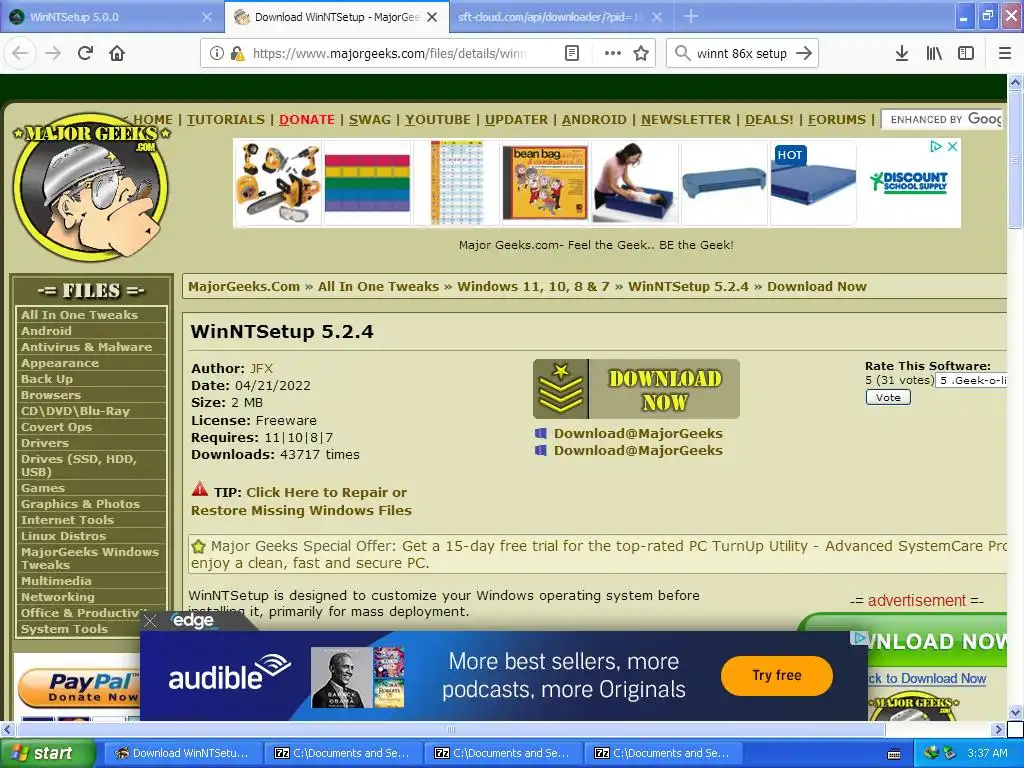
Task: Toggle reader view icon
Action: click(x=572, y=53)
